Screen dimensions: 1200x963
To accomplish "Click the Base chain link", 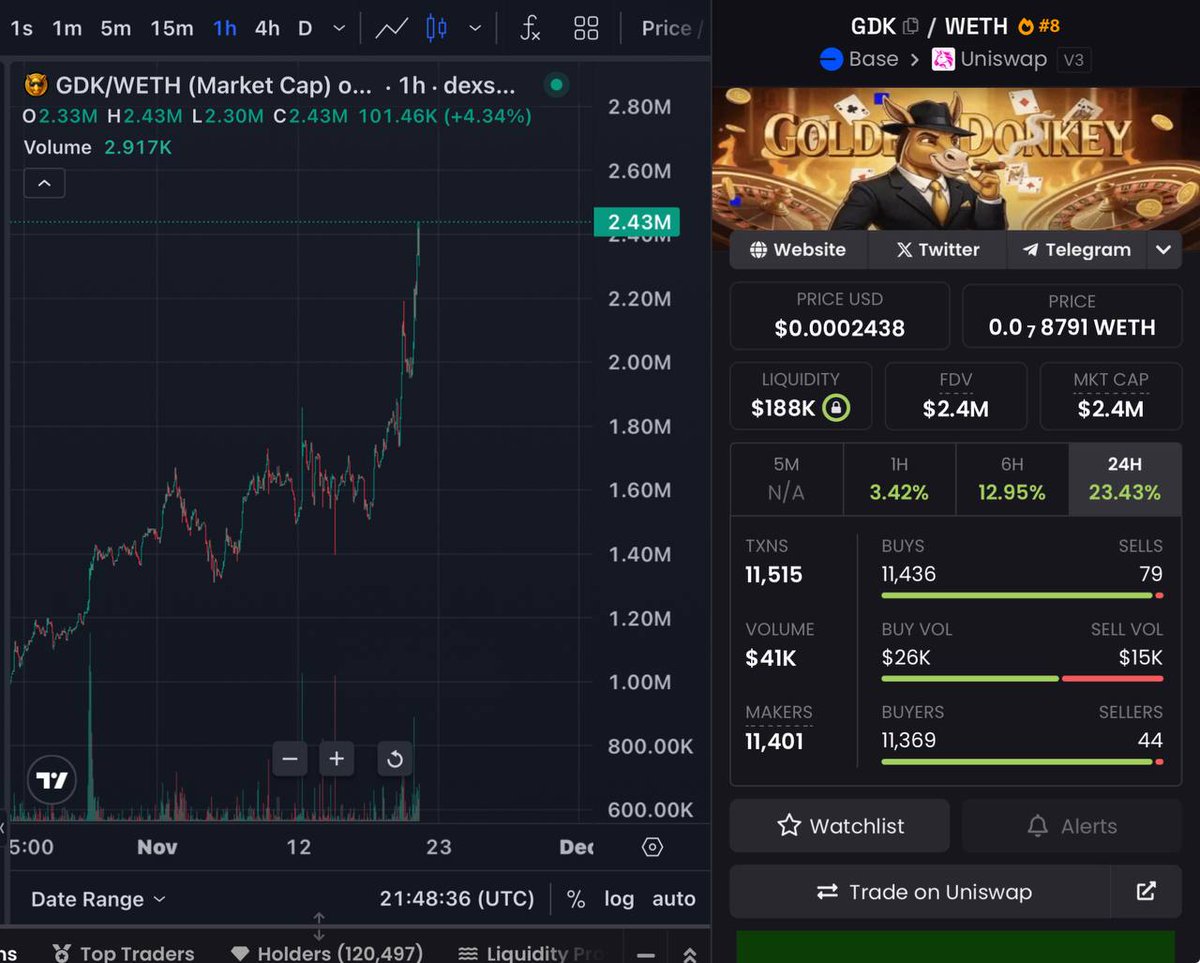I will point(859,59).
